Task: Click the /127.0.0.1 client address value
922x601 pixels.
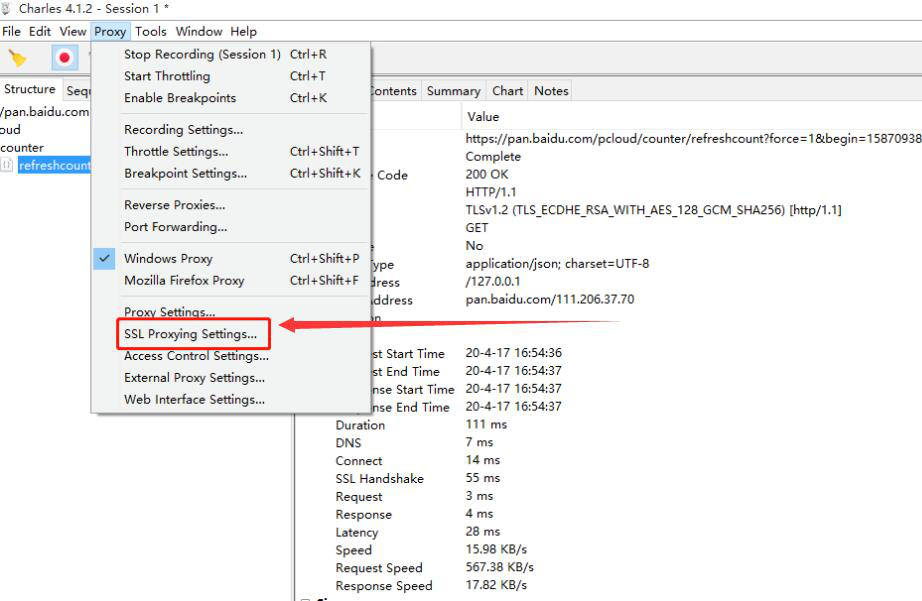Action: (x=493, y=281)
